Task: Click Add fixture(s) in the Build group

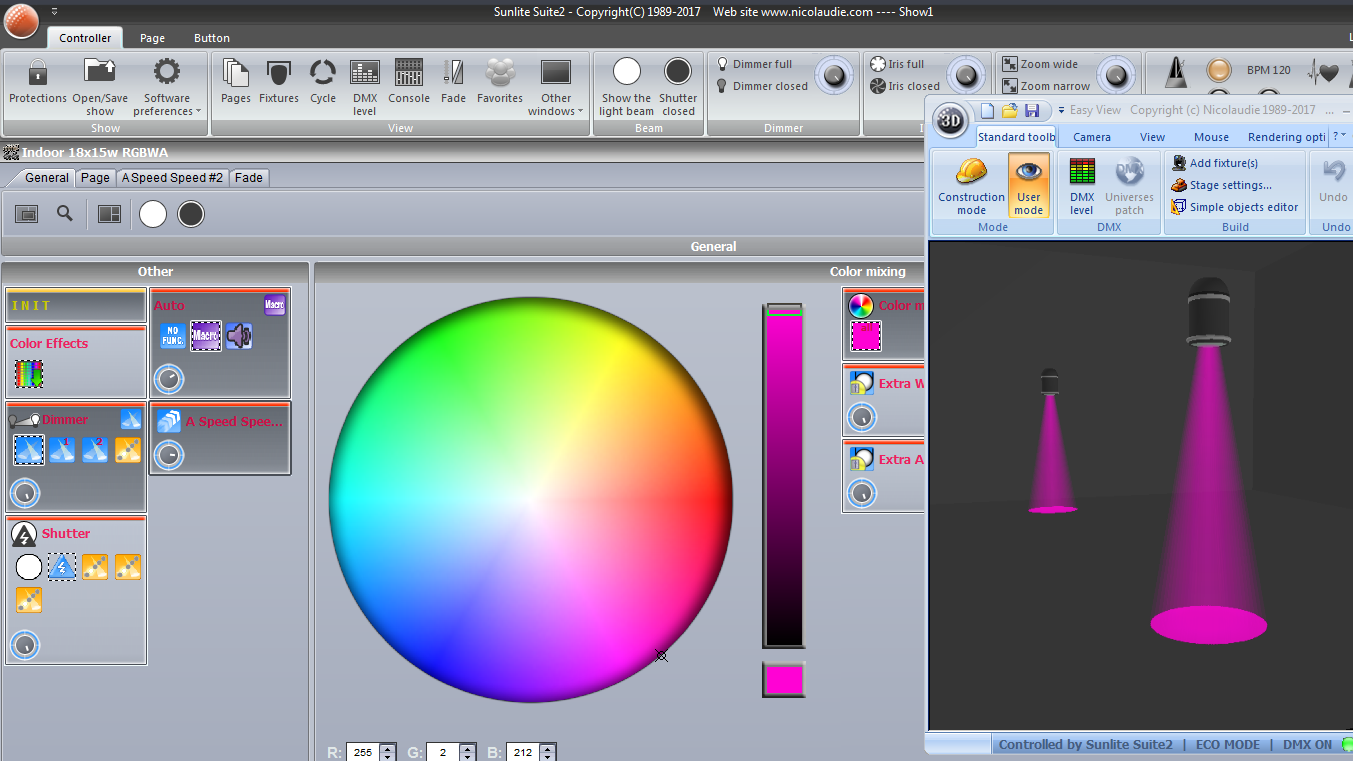Action: pos(1223,163)
